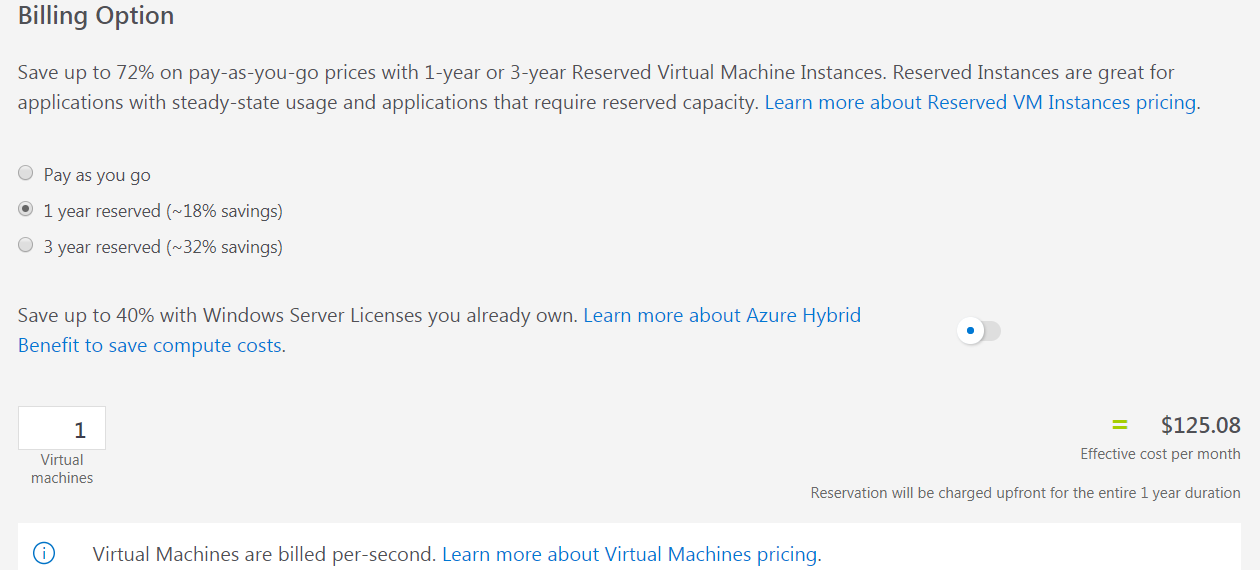Click the Virtual Machines billed per-second text
The image size is (1260, 570).
265,554
